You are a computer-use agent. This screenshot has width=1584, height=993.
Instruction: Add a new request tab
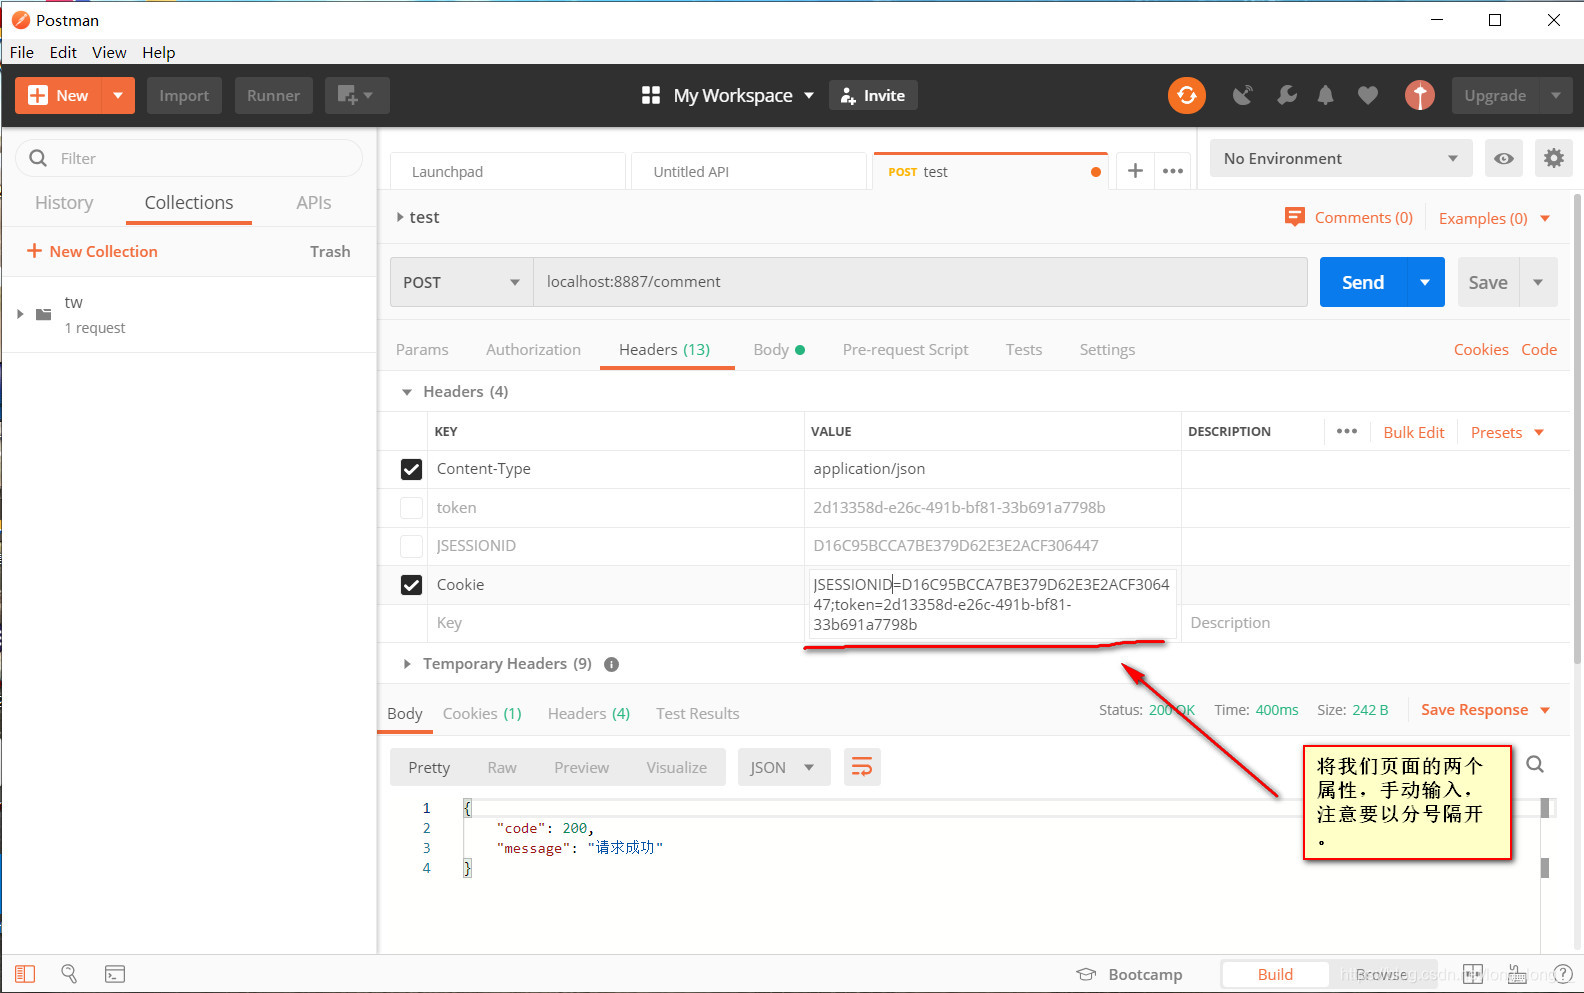[1135, 171]
